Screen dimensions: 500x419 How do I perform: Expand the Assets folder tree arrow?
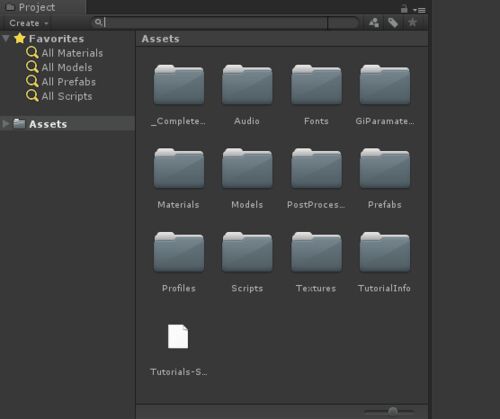pos(5,124)
